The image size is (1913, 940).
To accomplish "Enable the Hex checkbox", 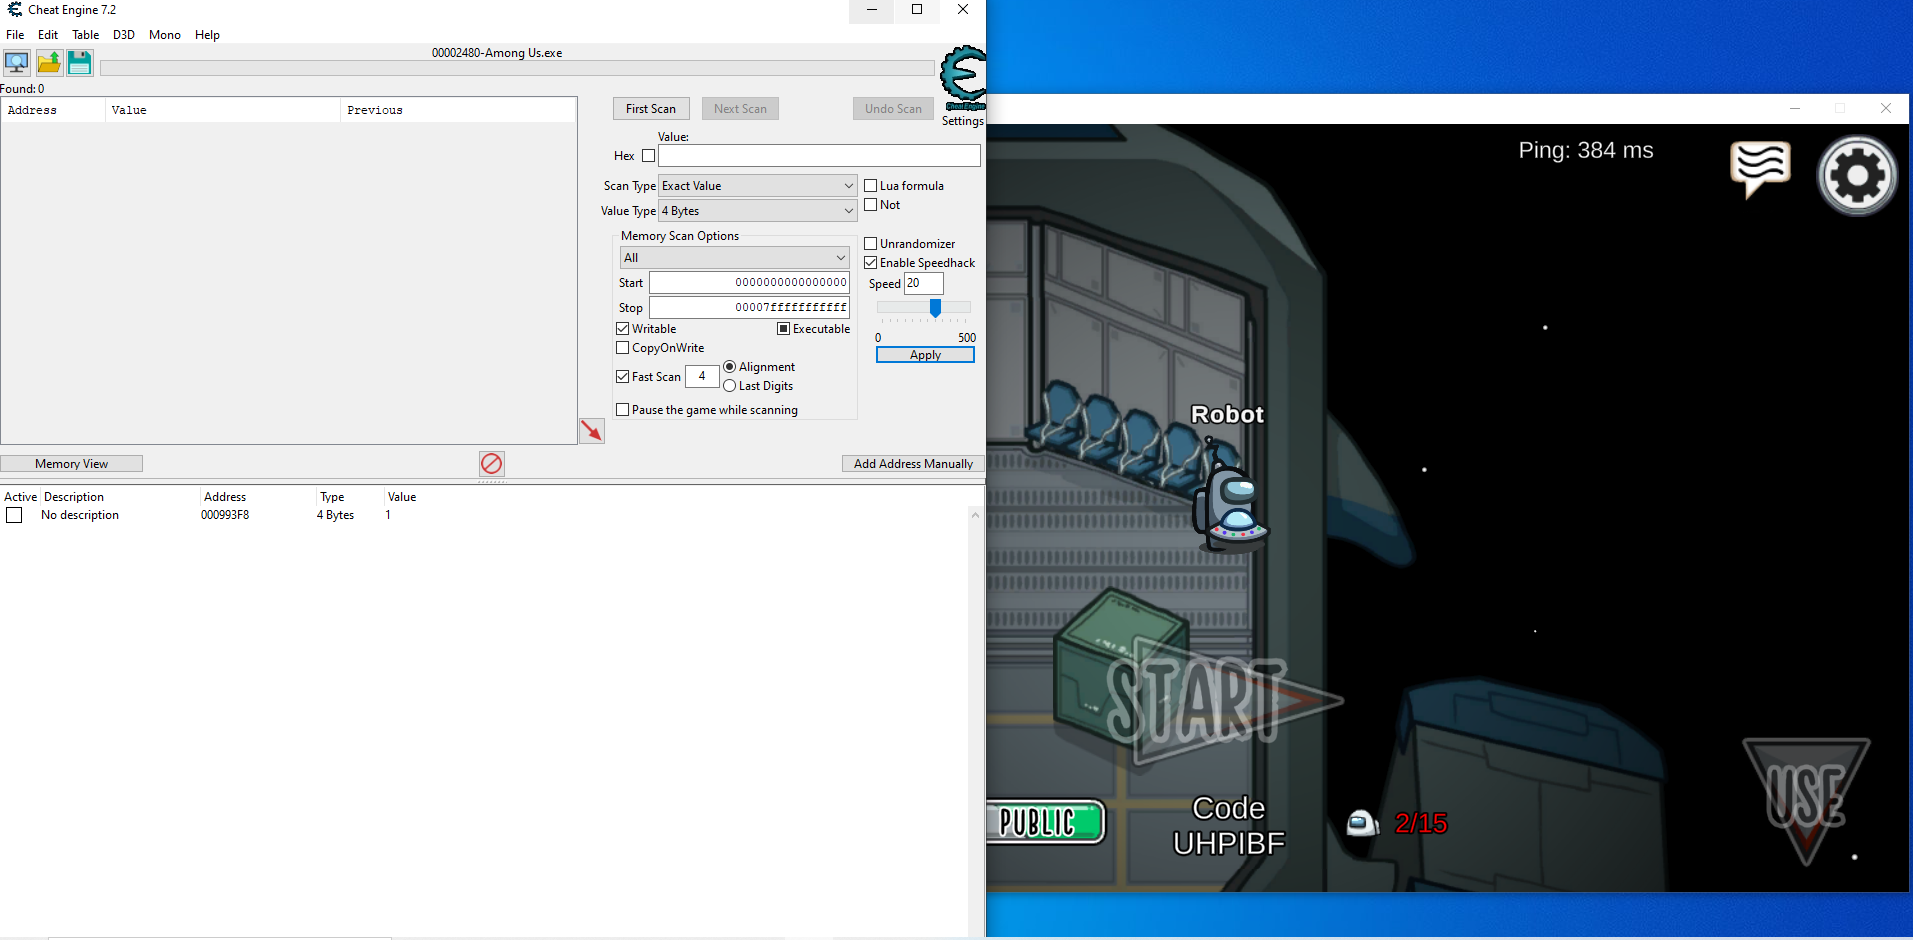I will [x=648, y=155].
